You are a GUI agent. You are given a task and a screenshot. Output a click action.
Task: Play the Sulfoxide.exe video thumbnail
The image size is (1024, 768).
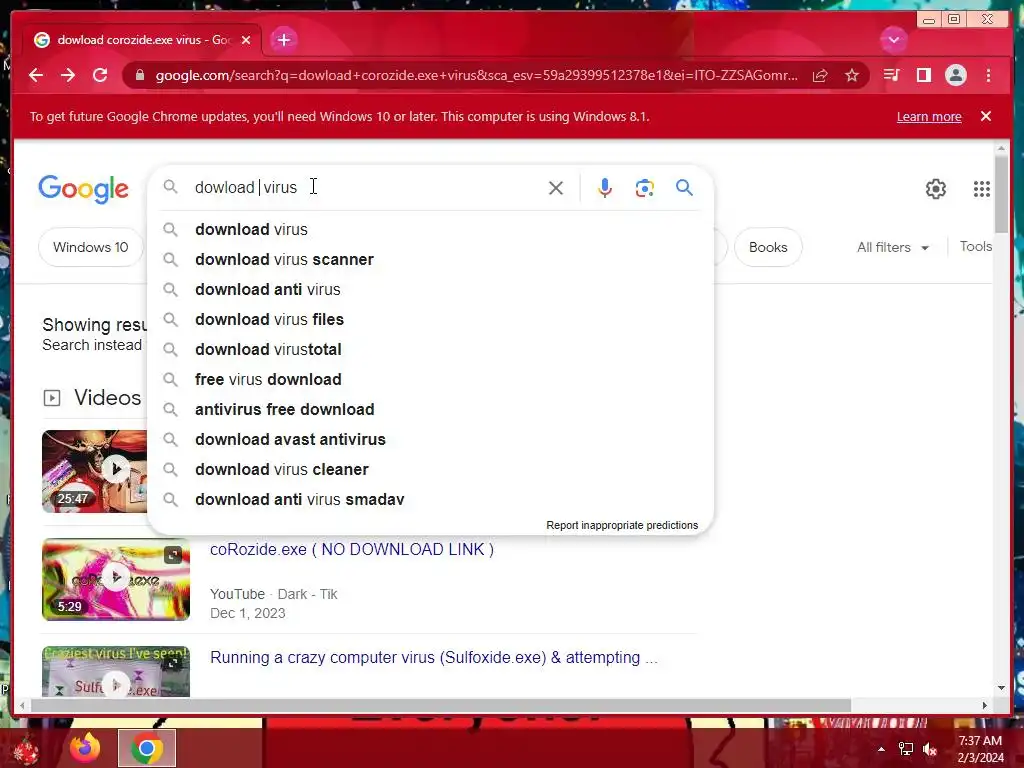pos(116,671)
